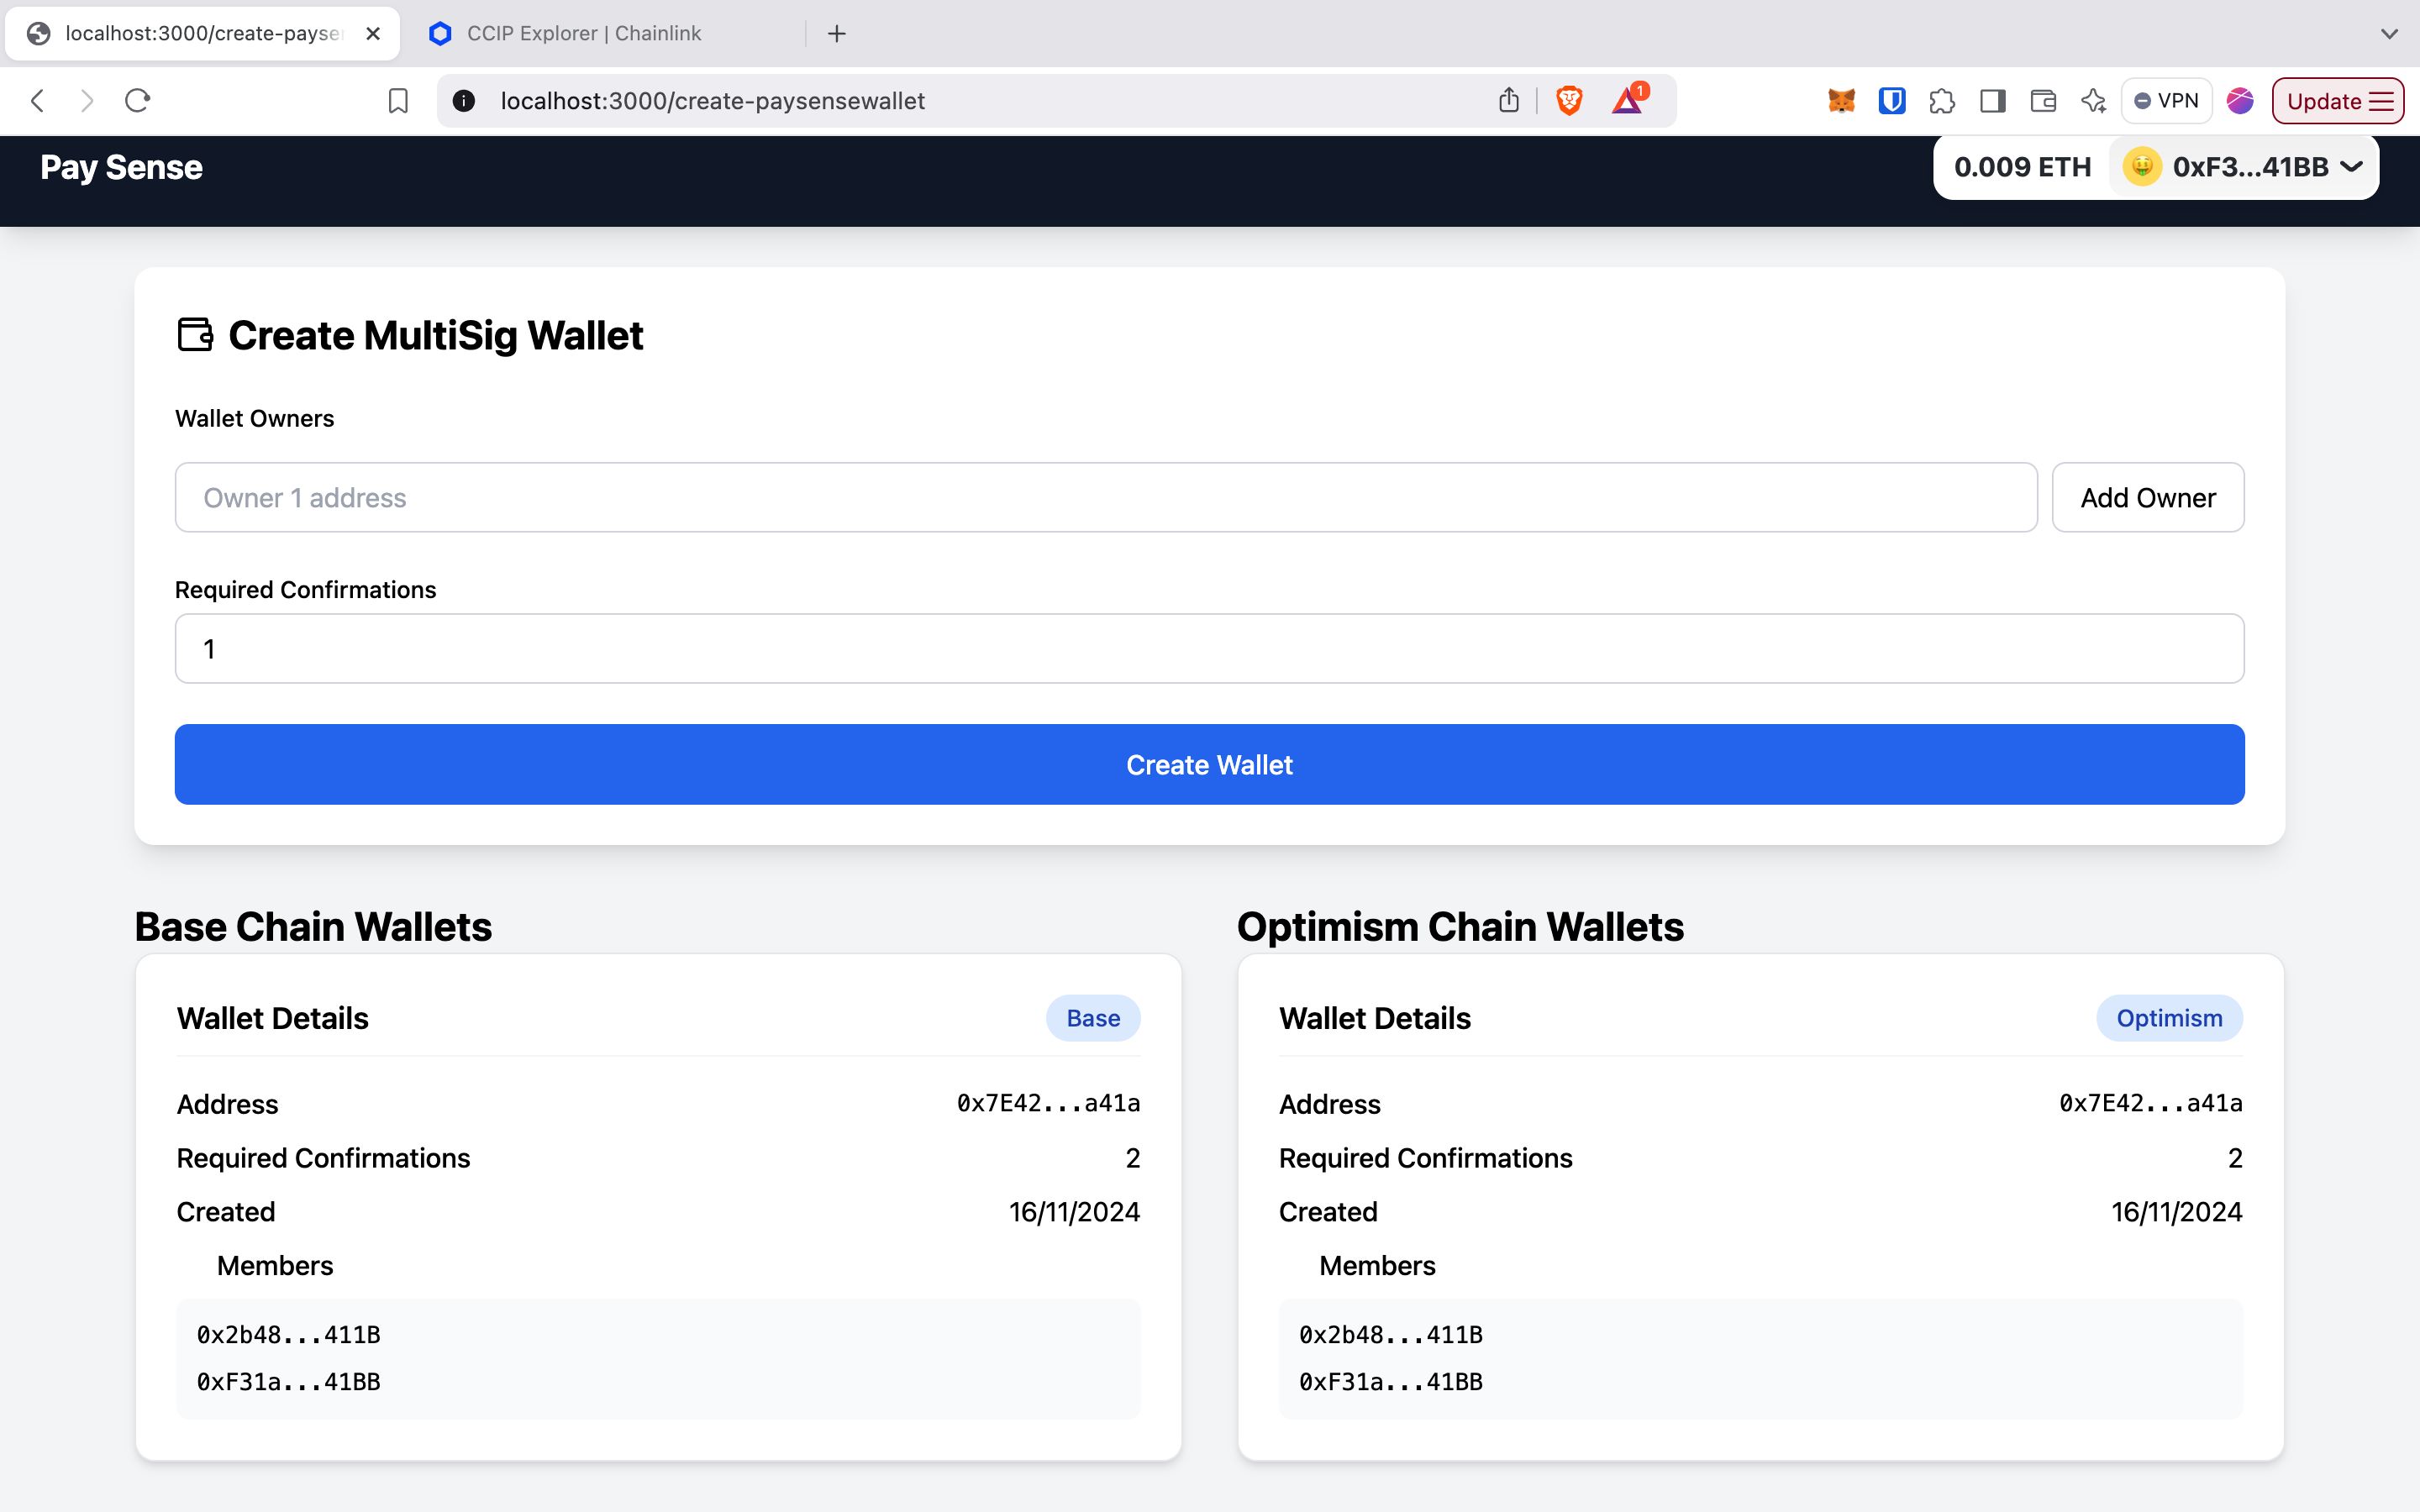Screen dimensions: 2420x1512
Task: Toggle the VPN button
Action: pos(2166,101)
